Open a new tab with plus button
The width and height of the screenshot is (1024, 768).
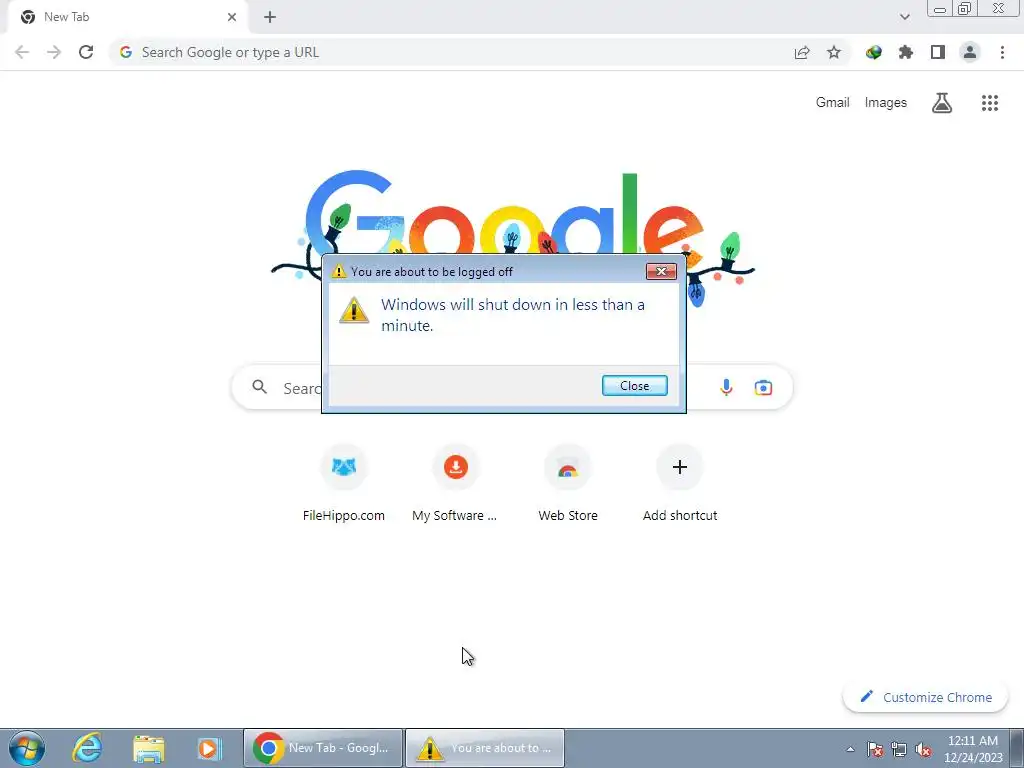point(270,17)
